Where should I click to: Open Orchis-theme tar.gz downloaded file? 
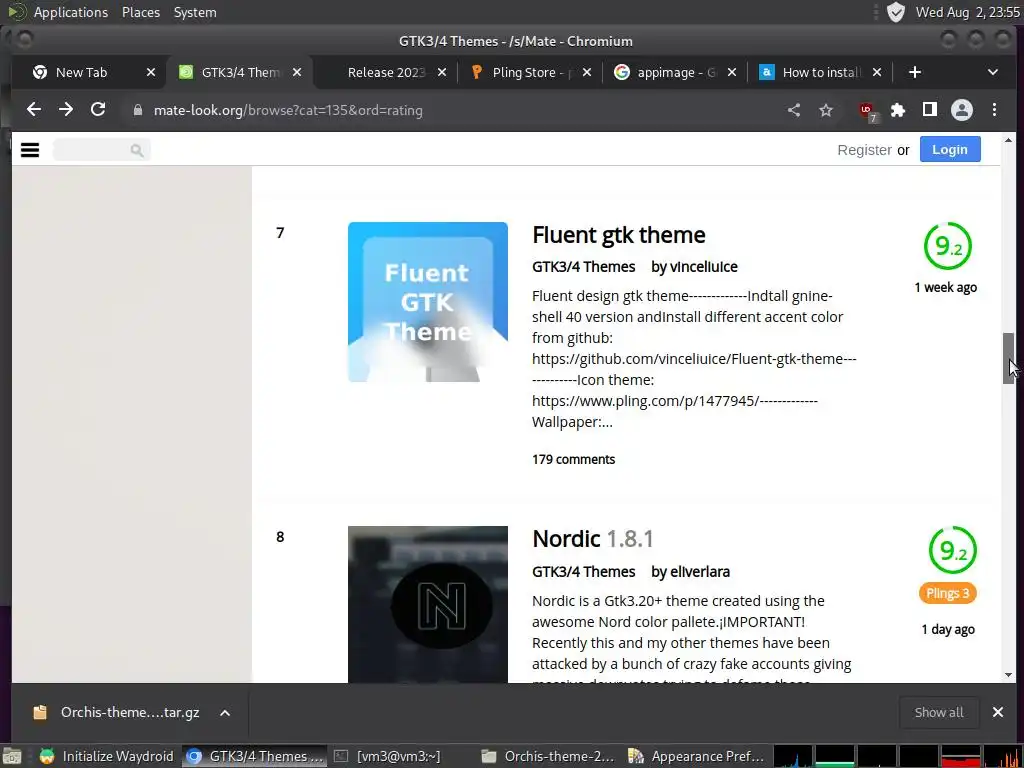coord(130,712)
